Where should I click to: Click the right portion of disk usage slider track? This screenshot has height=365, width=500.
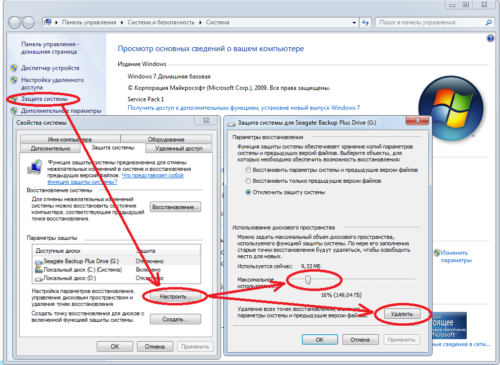[363, 278]
